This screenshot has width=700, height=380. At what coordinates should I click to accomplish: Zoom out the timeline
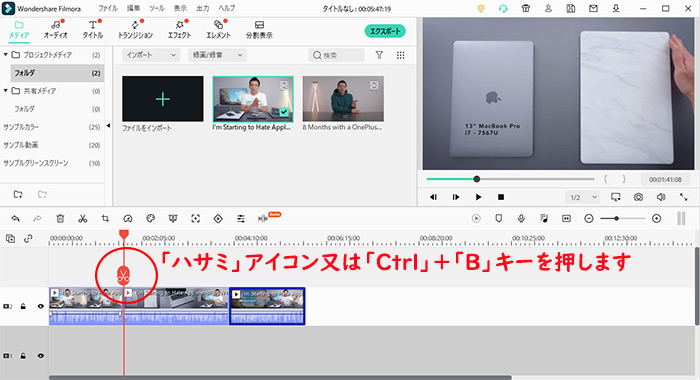click(x=589, y=218)
